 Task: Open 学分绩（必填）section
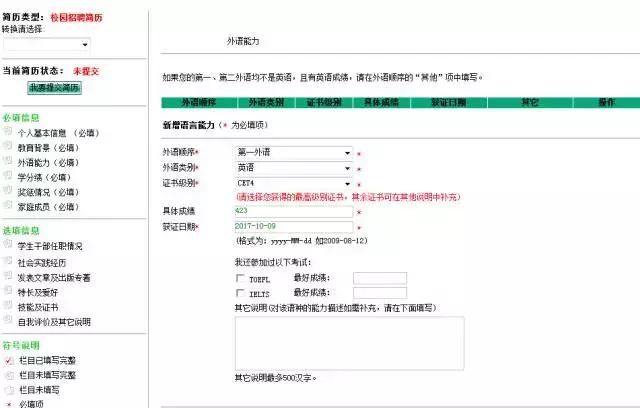tap(44, 177)
